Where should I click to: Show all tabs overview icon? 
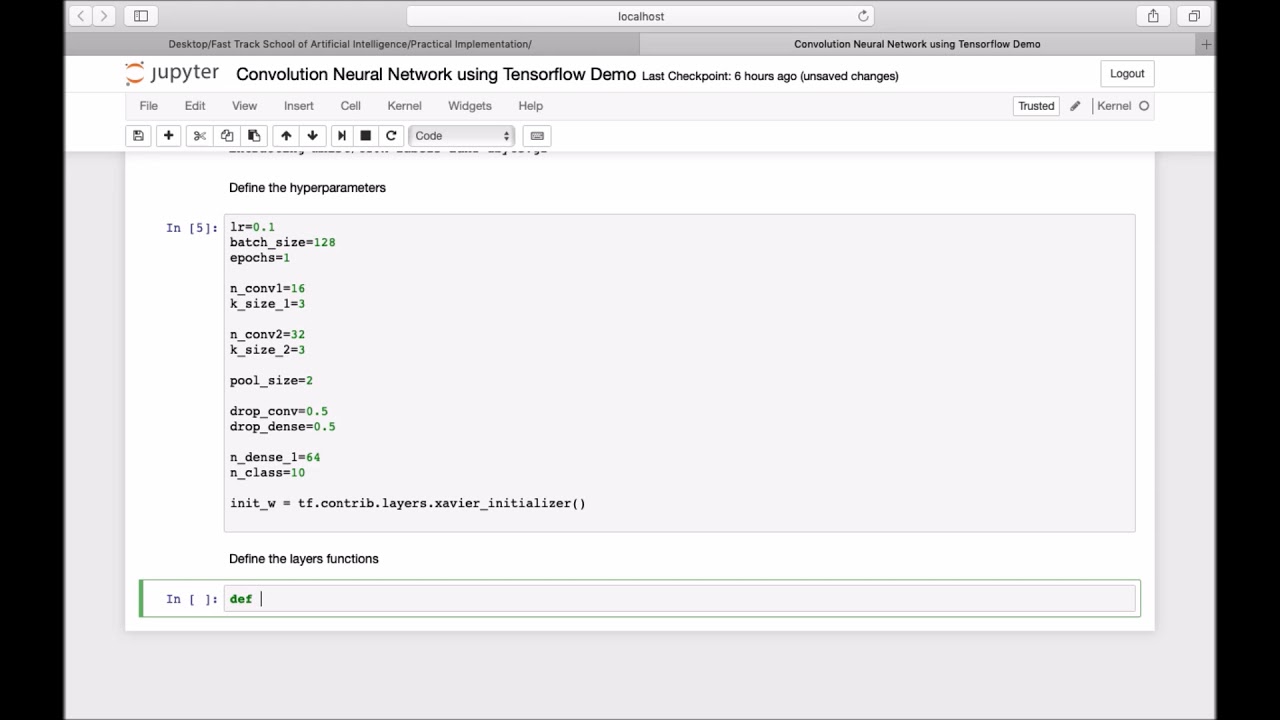tap(1194, 16)
